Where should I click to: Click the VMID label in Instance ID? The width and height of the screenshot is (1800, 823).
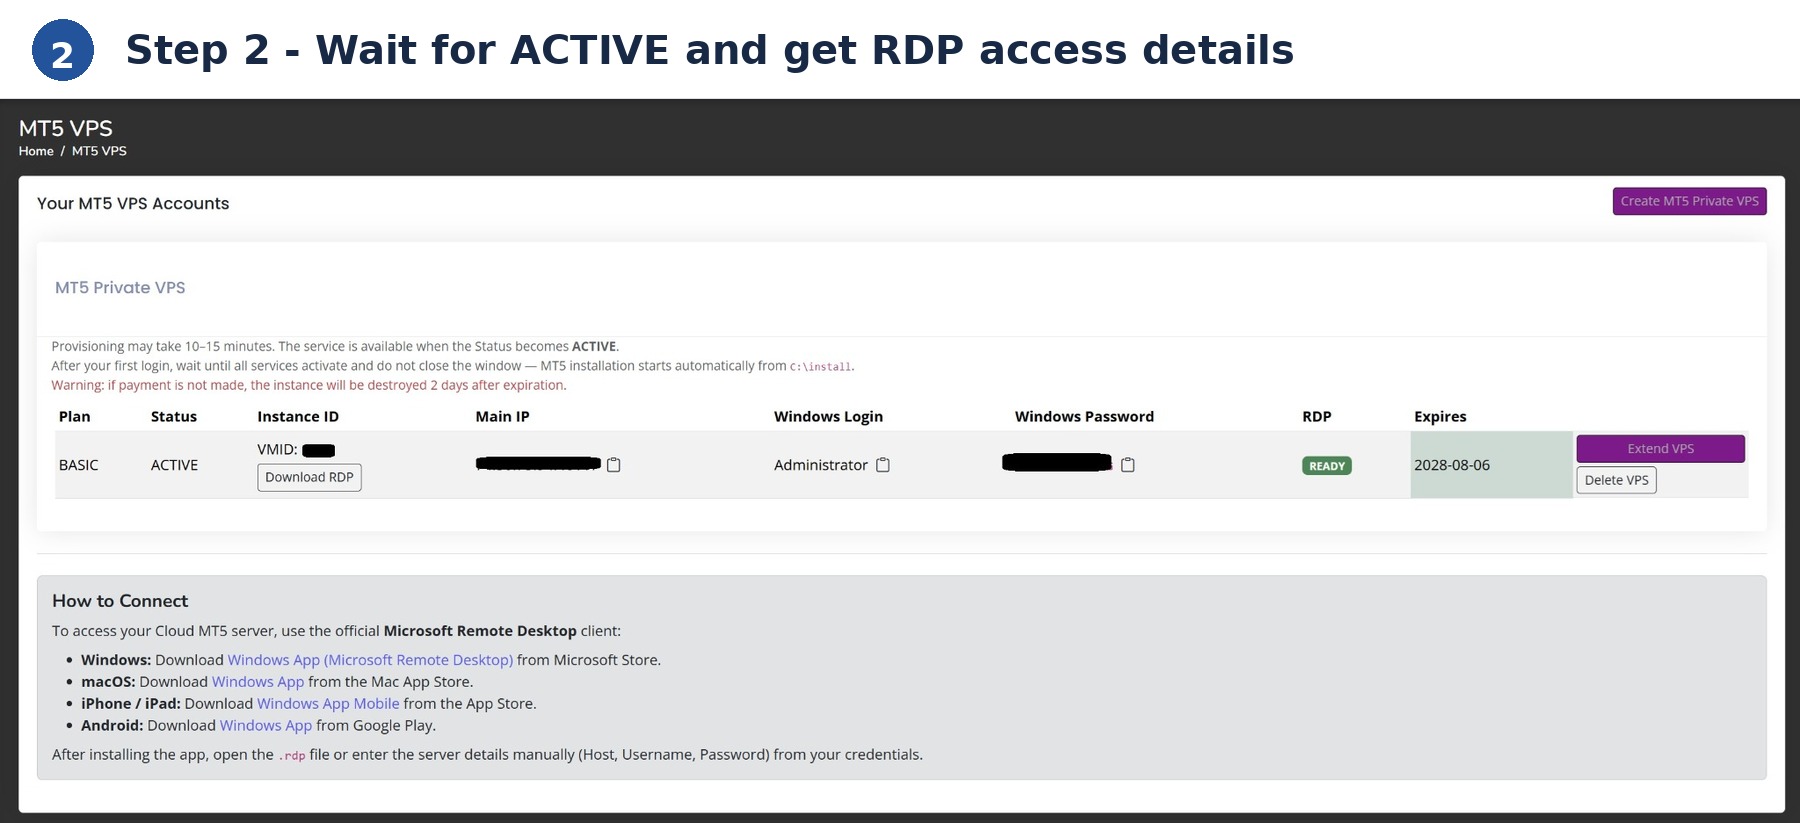[x=277, y=450]
